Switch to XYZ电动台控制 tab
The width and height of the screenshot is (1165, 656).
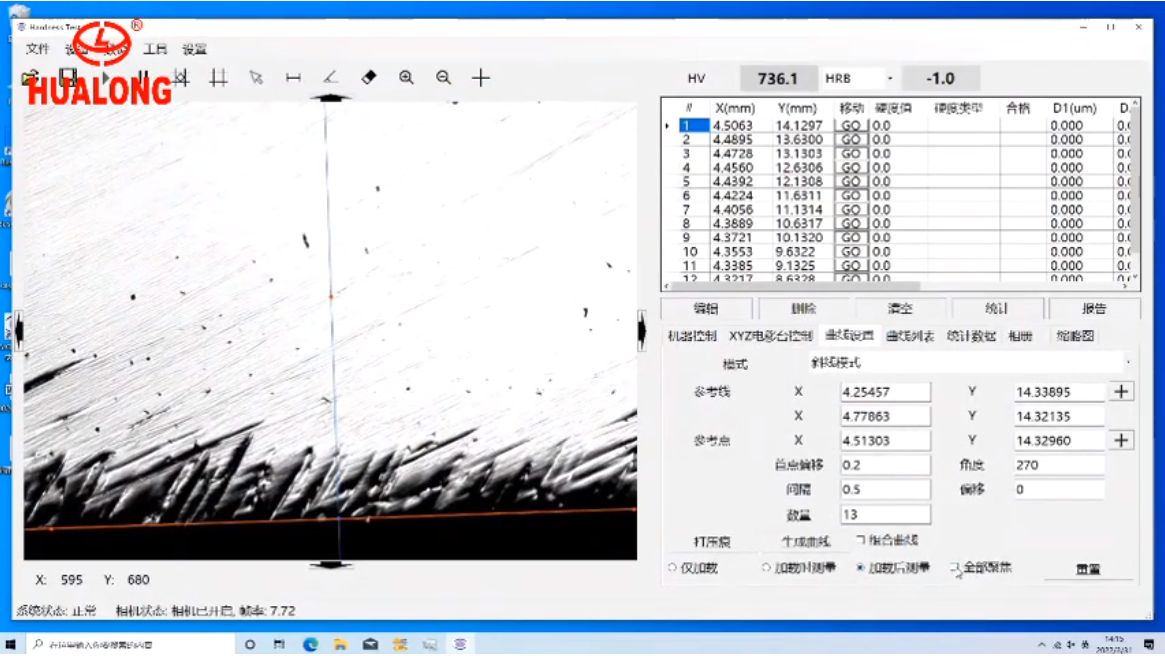[x=770, y=336]
